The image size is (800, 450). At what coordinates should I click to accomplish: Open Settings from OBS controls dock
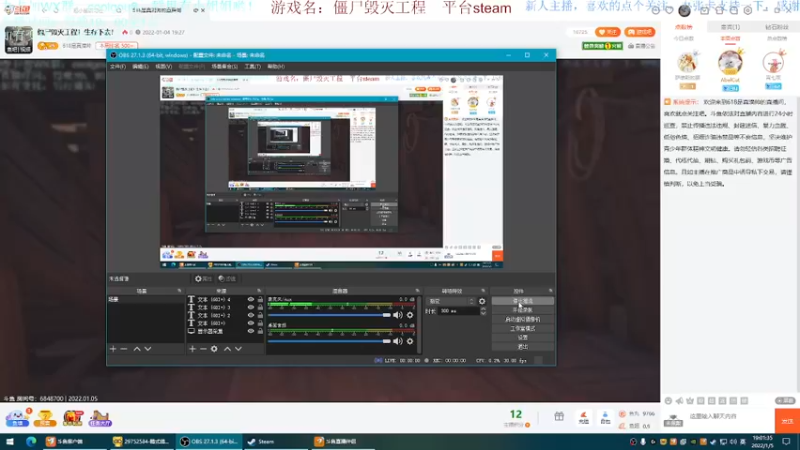tap(522, 338)
